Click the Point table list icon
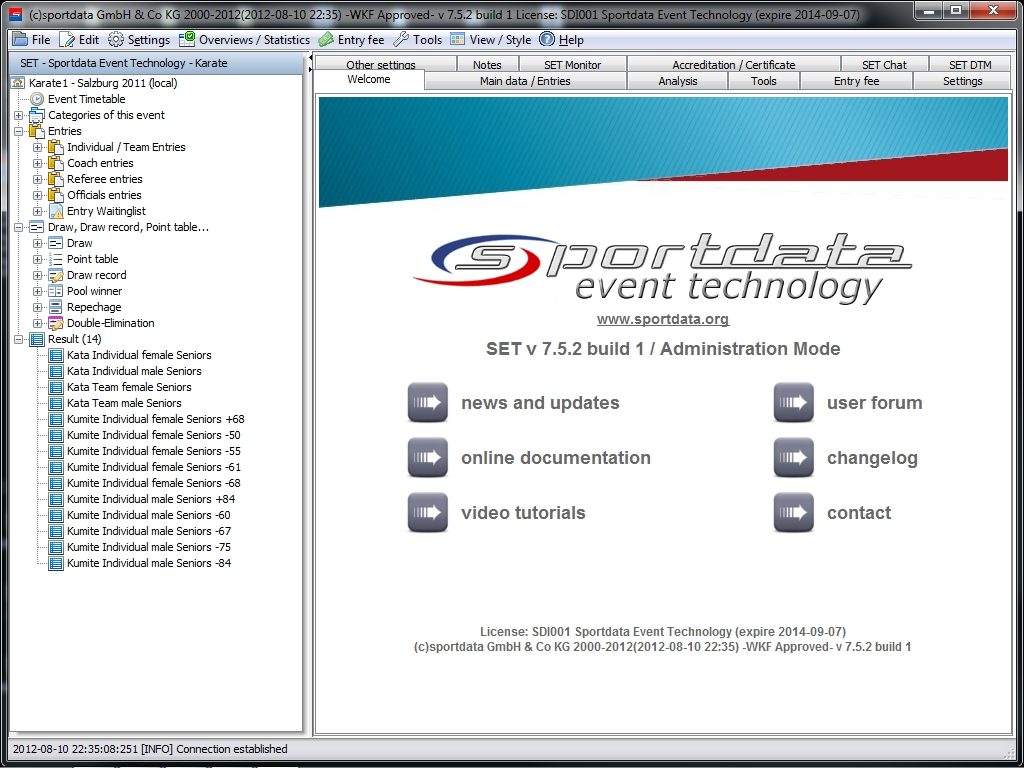Image resolution: width=1024 pixels, height=768 pixels. click(56, 259)
